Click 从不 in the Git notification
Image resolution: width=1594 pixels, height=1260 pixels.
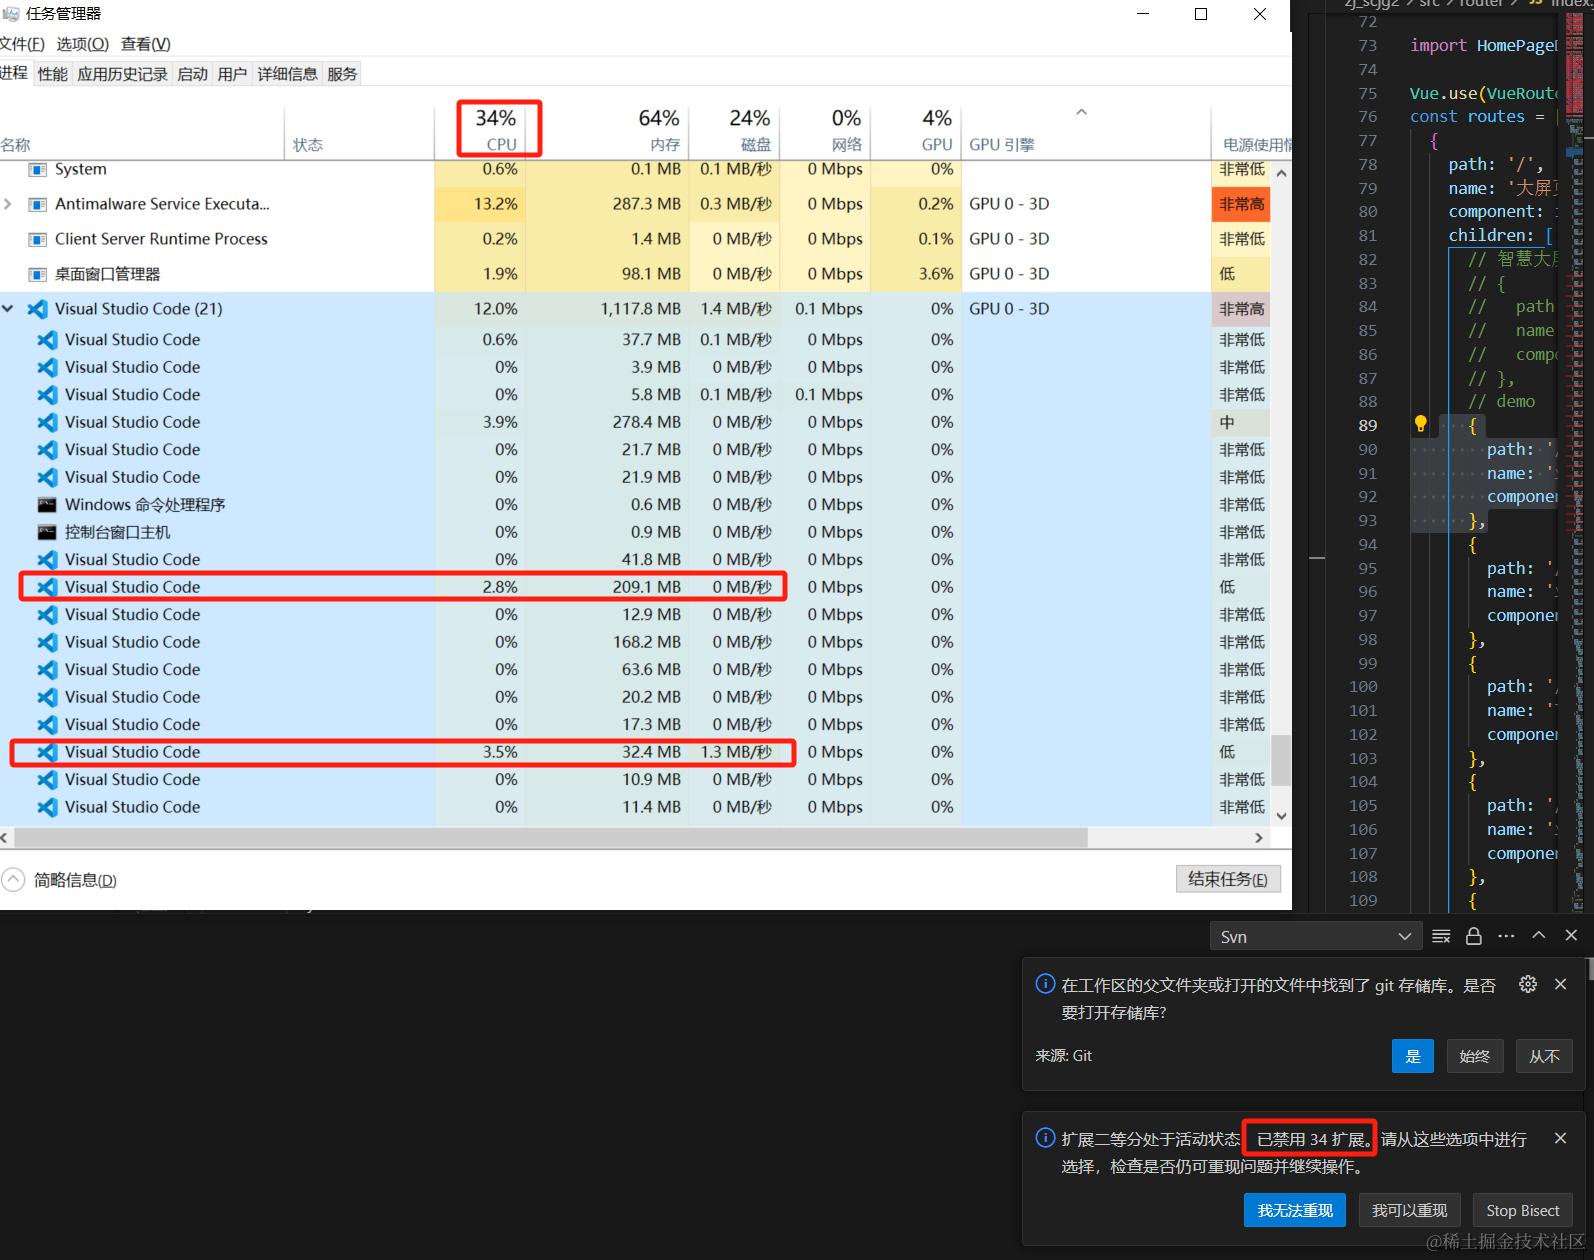point(1544,1056)
